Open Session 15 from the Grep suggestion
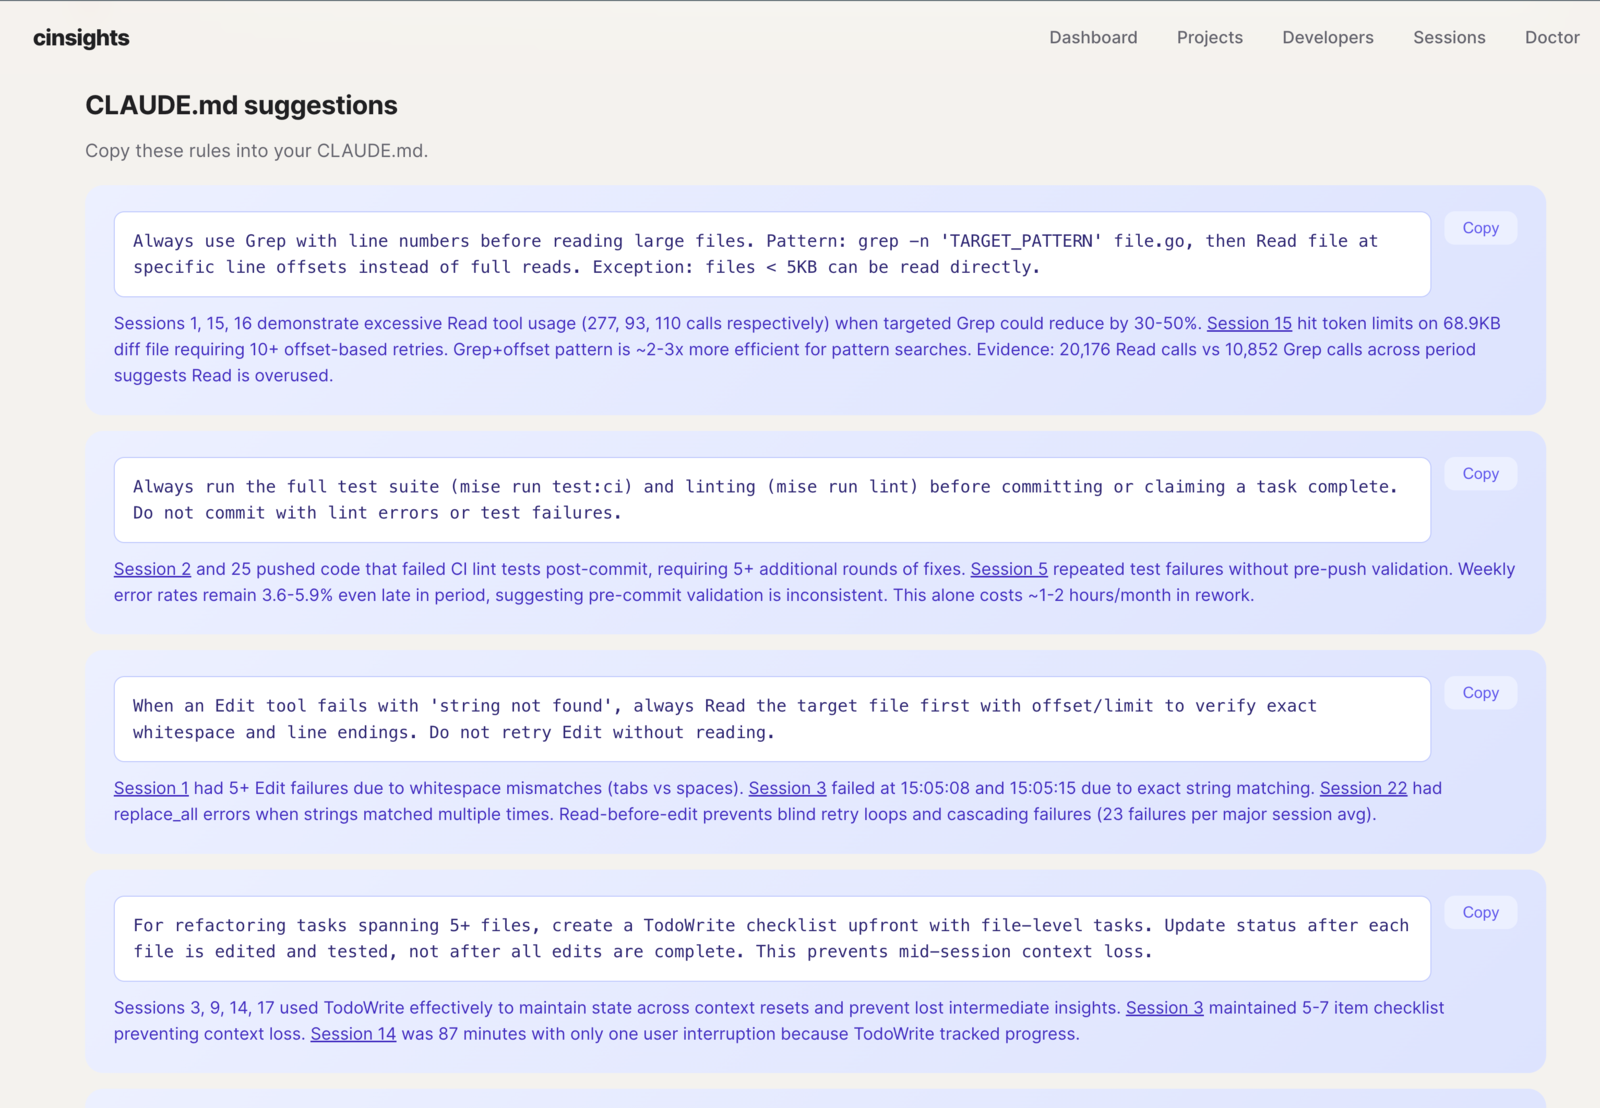 click(x=1248, y=323)
